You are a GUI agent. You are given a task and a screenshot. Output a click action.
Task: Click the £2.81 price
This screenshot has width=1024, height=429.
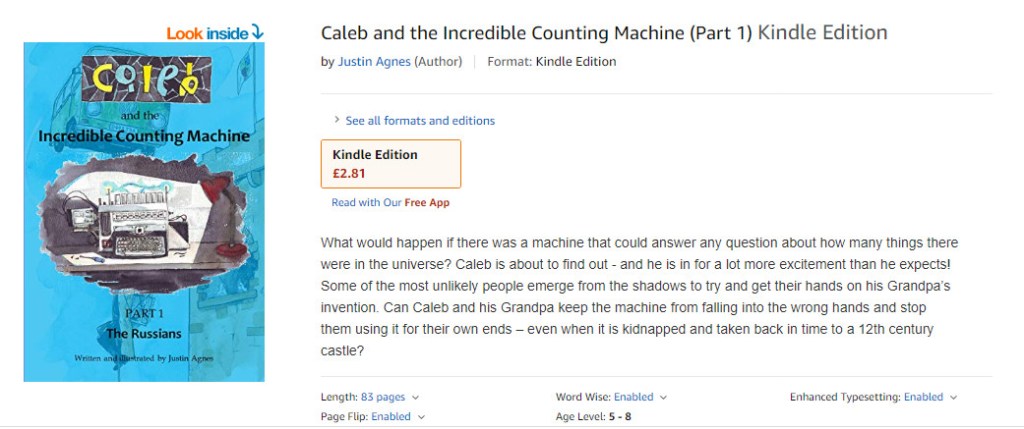coord(349,173)
